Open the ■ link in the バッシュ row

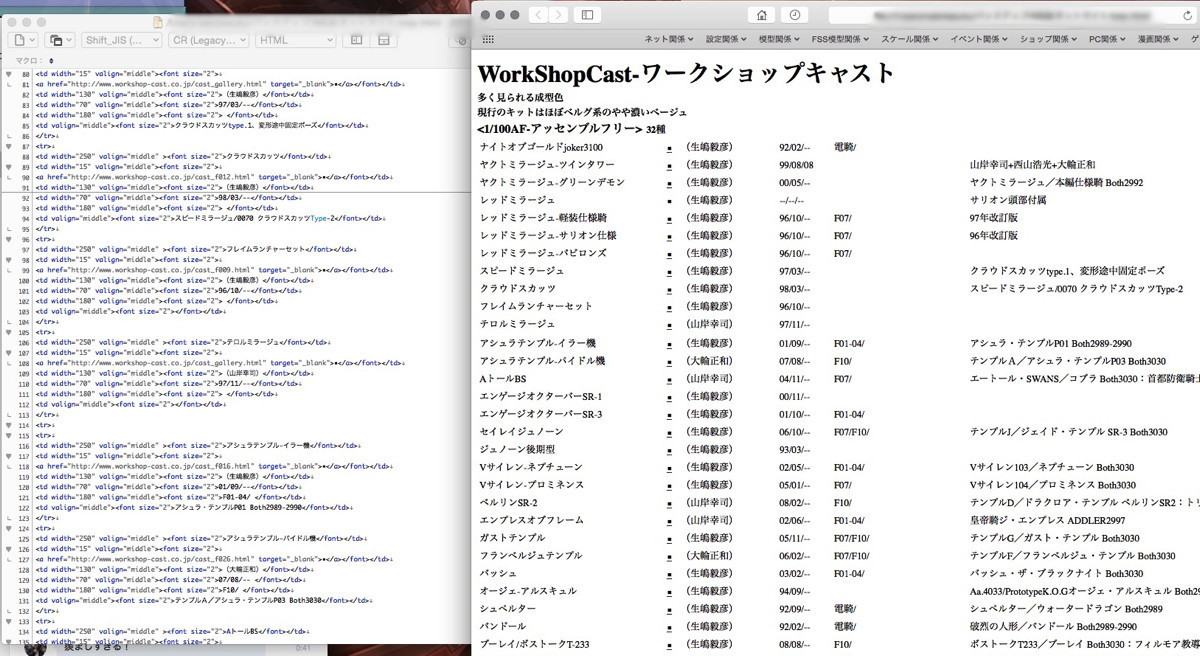pos(669,575)
